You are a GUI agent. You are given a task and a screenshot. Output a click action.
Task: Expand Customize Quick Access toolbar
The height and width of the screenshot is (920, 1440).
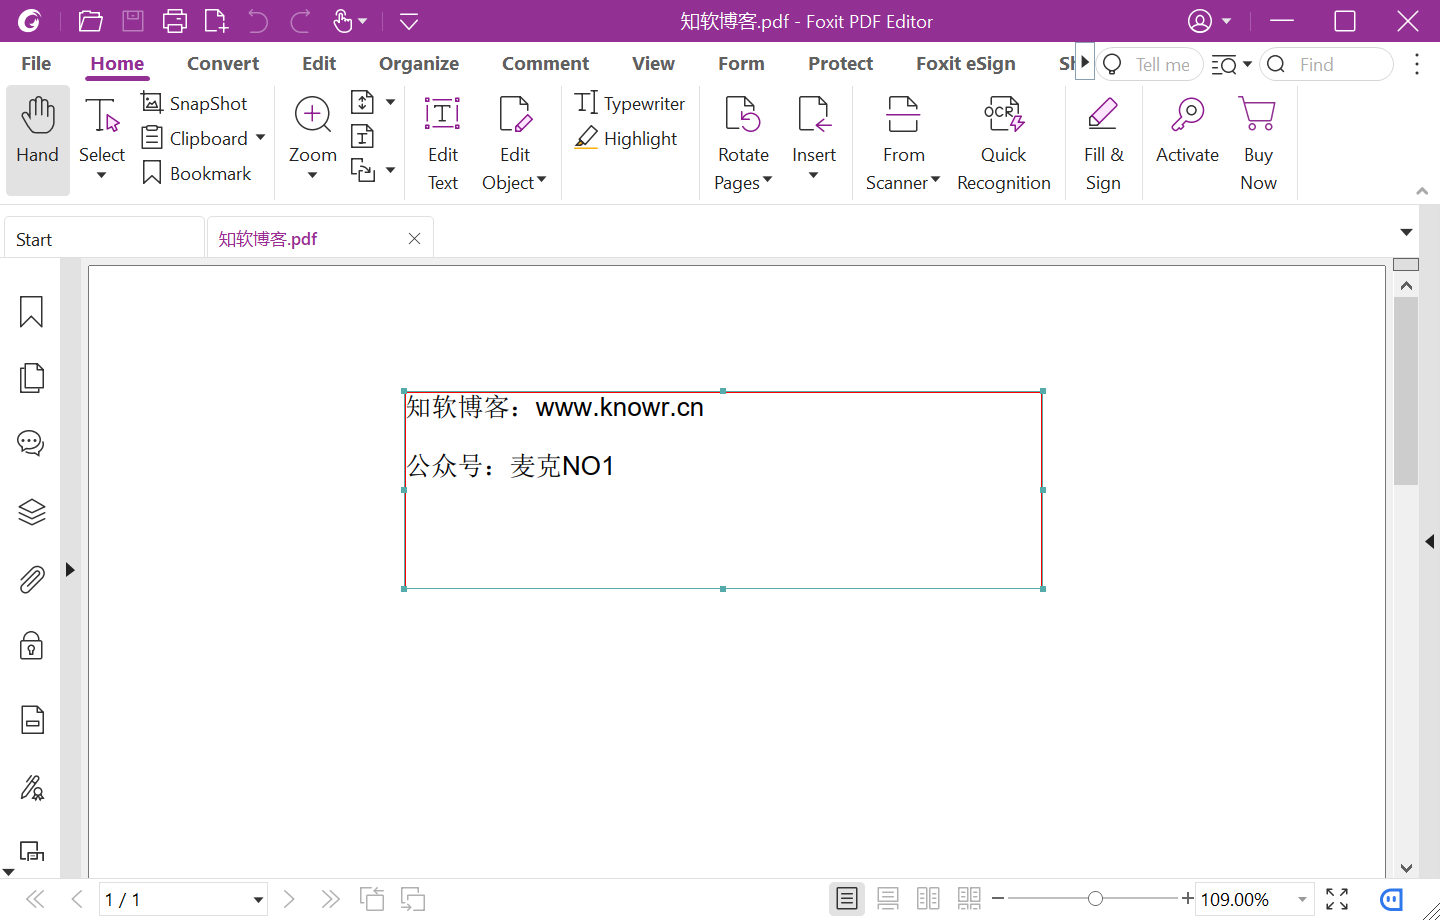[409, 21]
